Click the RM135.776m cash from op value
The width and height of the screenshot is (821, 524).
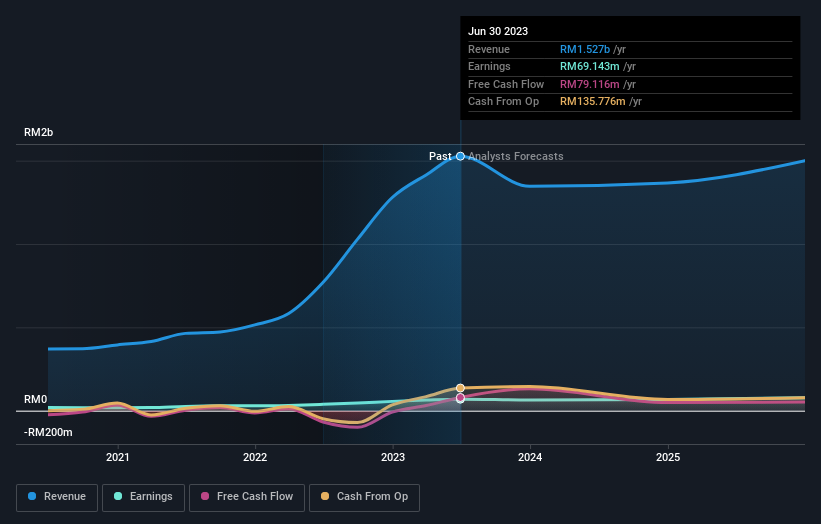click(593, 102)
